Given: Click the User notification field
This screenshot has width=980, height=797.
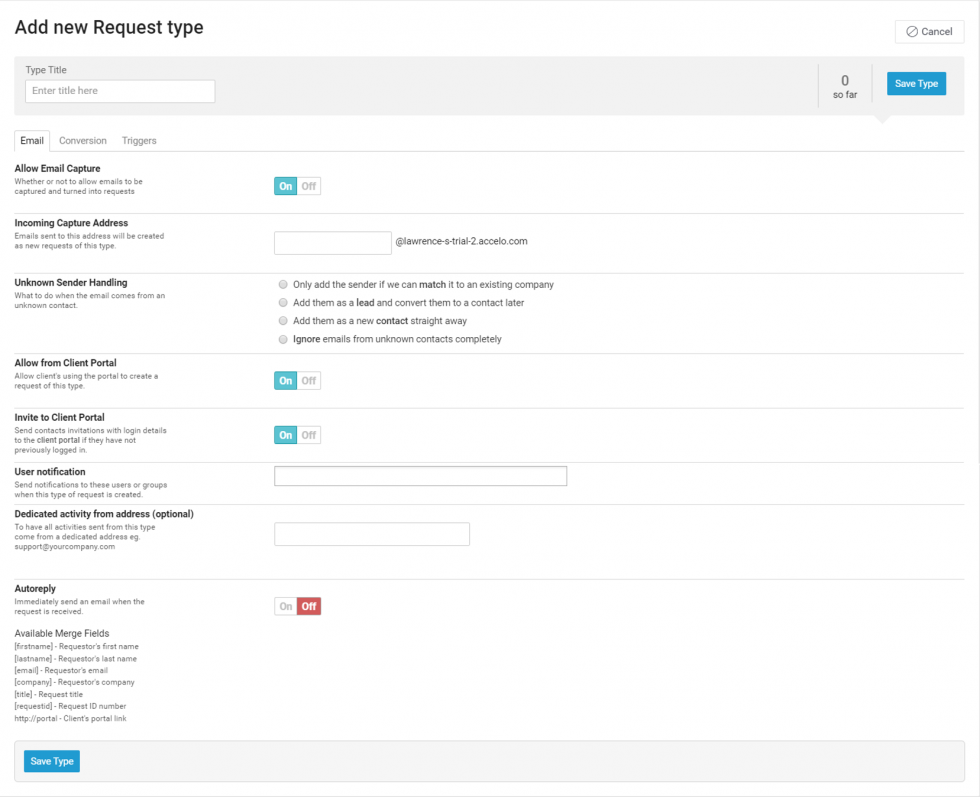Looking at the screenshot, I should coord(420,476).
